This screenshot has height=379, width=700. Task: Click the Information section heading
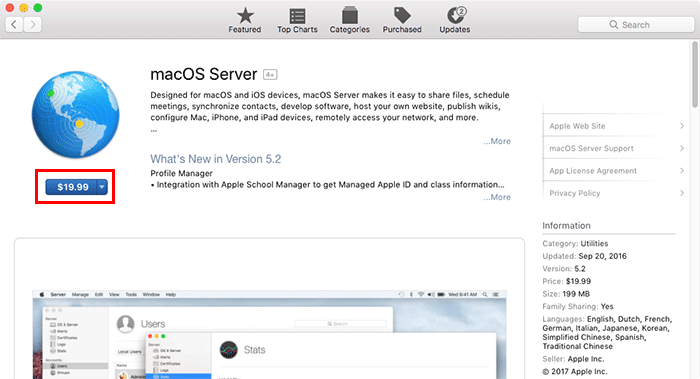[566, 225]
